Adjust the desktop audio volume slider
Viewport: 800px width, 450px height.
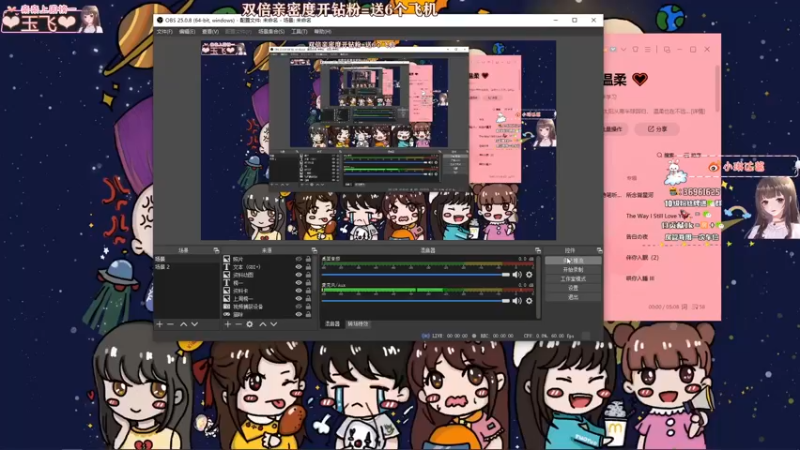pyautogui.click(x=415, y=275)
